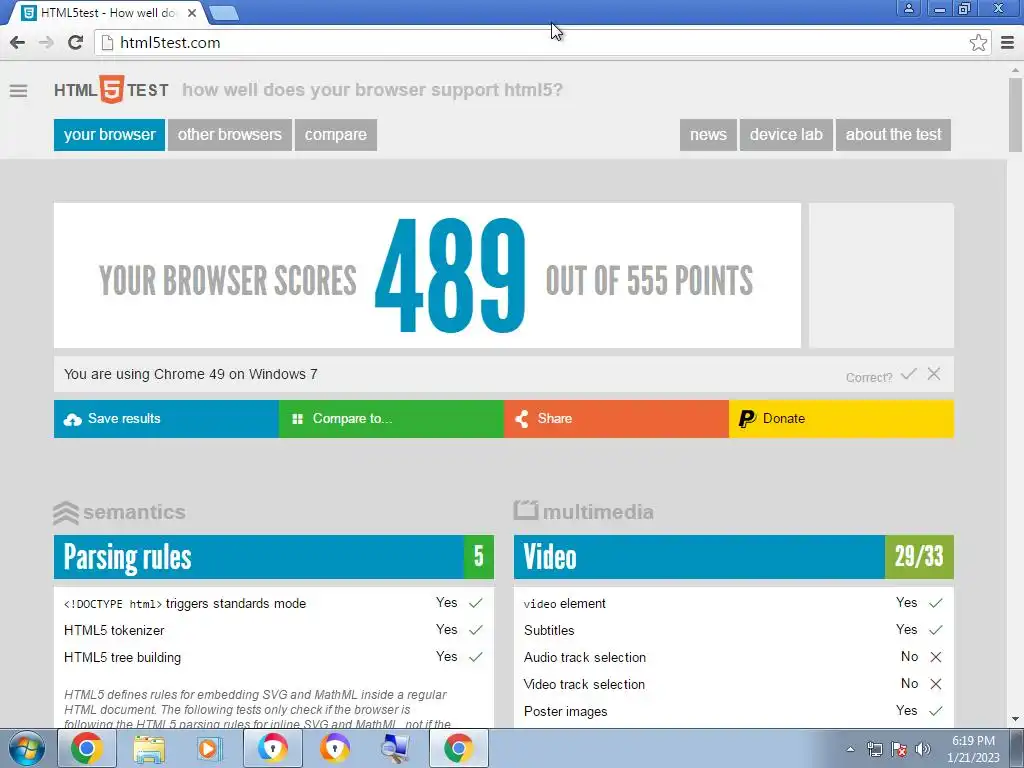Click the volume speaker tray icon
This screenshot has width=1024, height=768.
[922, 749]
